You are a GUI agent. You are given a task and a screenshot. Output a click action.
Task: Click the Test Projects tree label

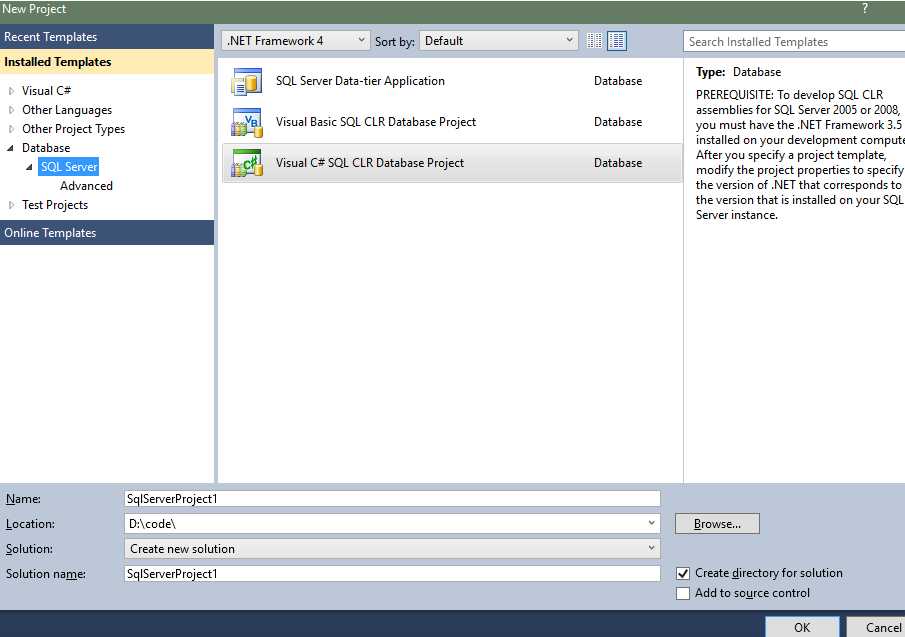coord(55,205)
